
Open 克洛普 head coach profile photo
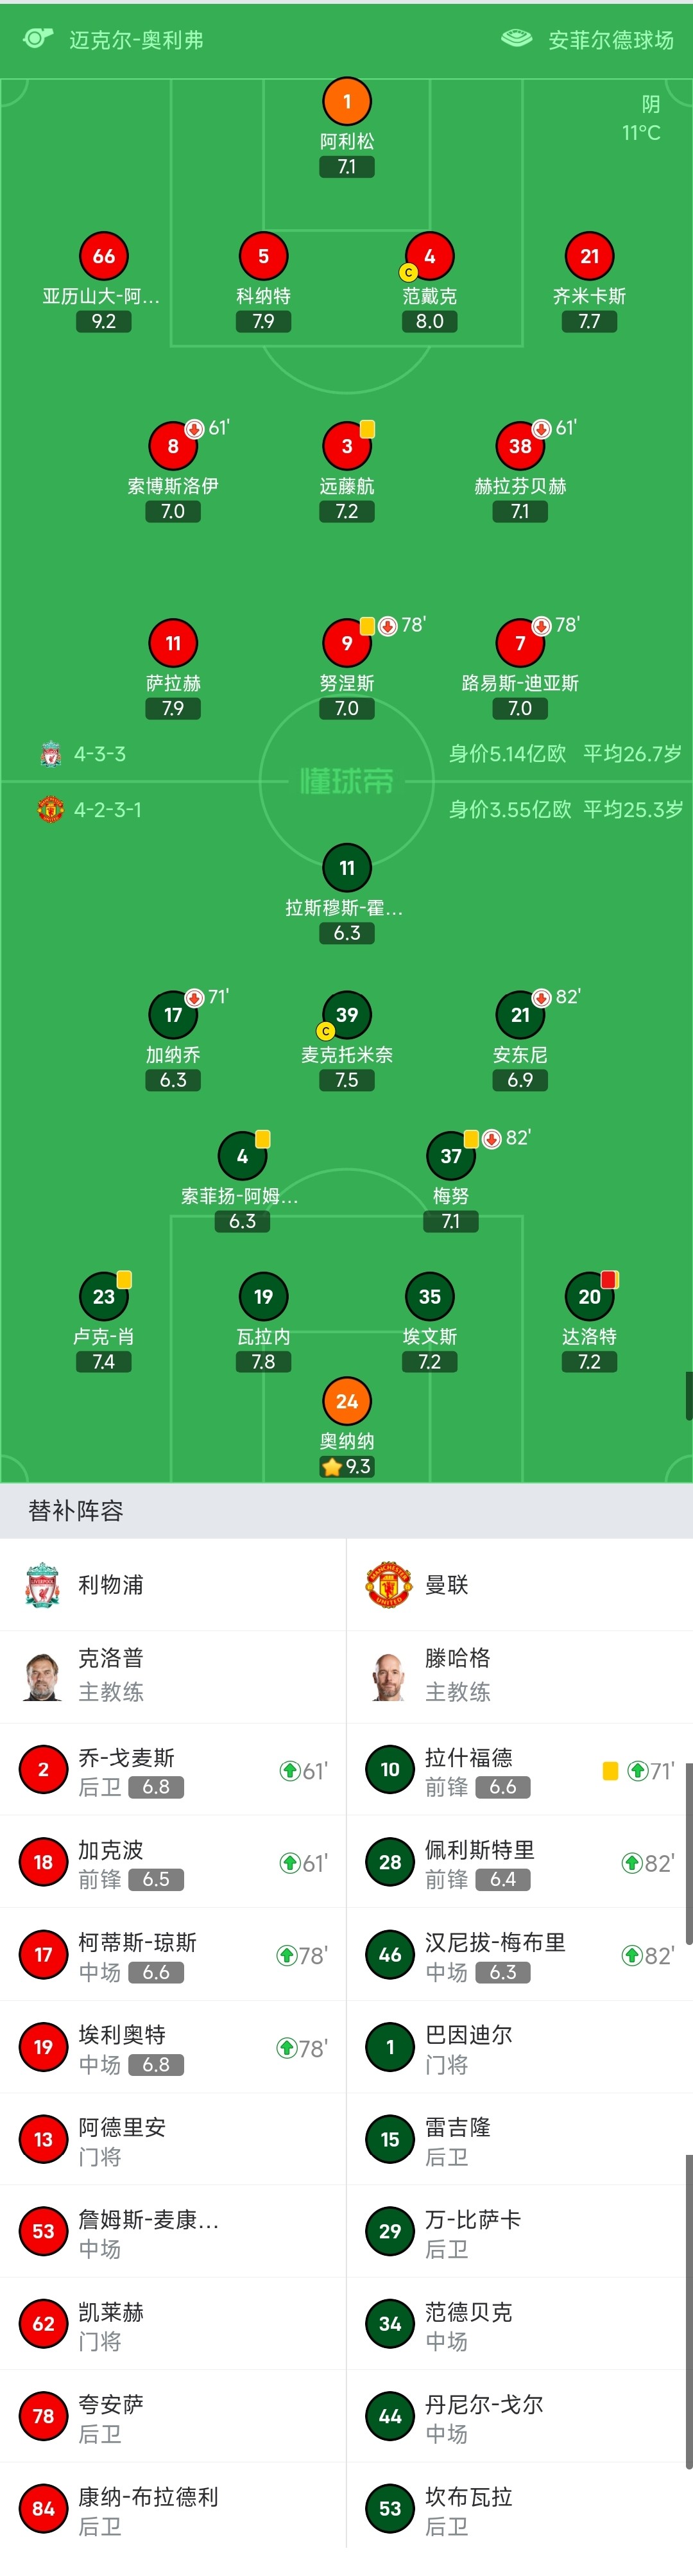(x=42, y=1676)
